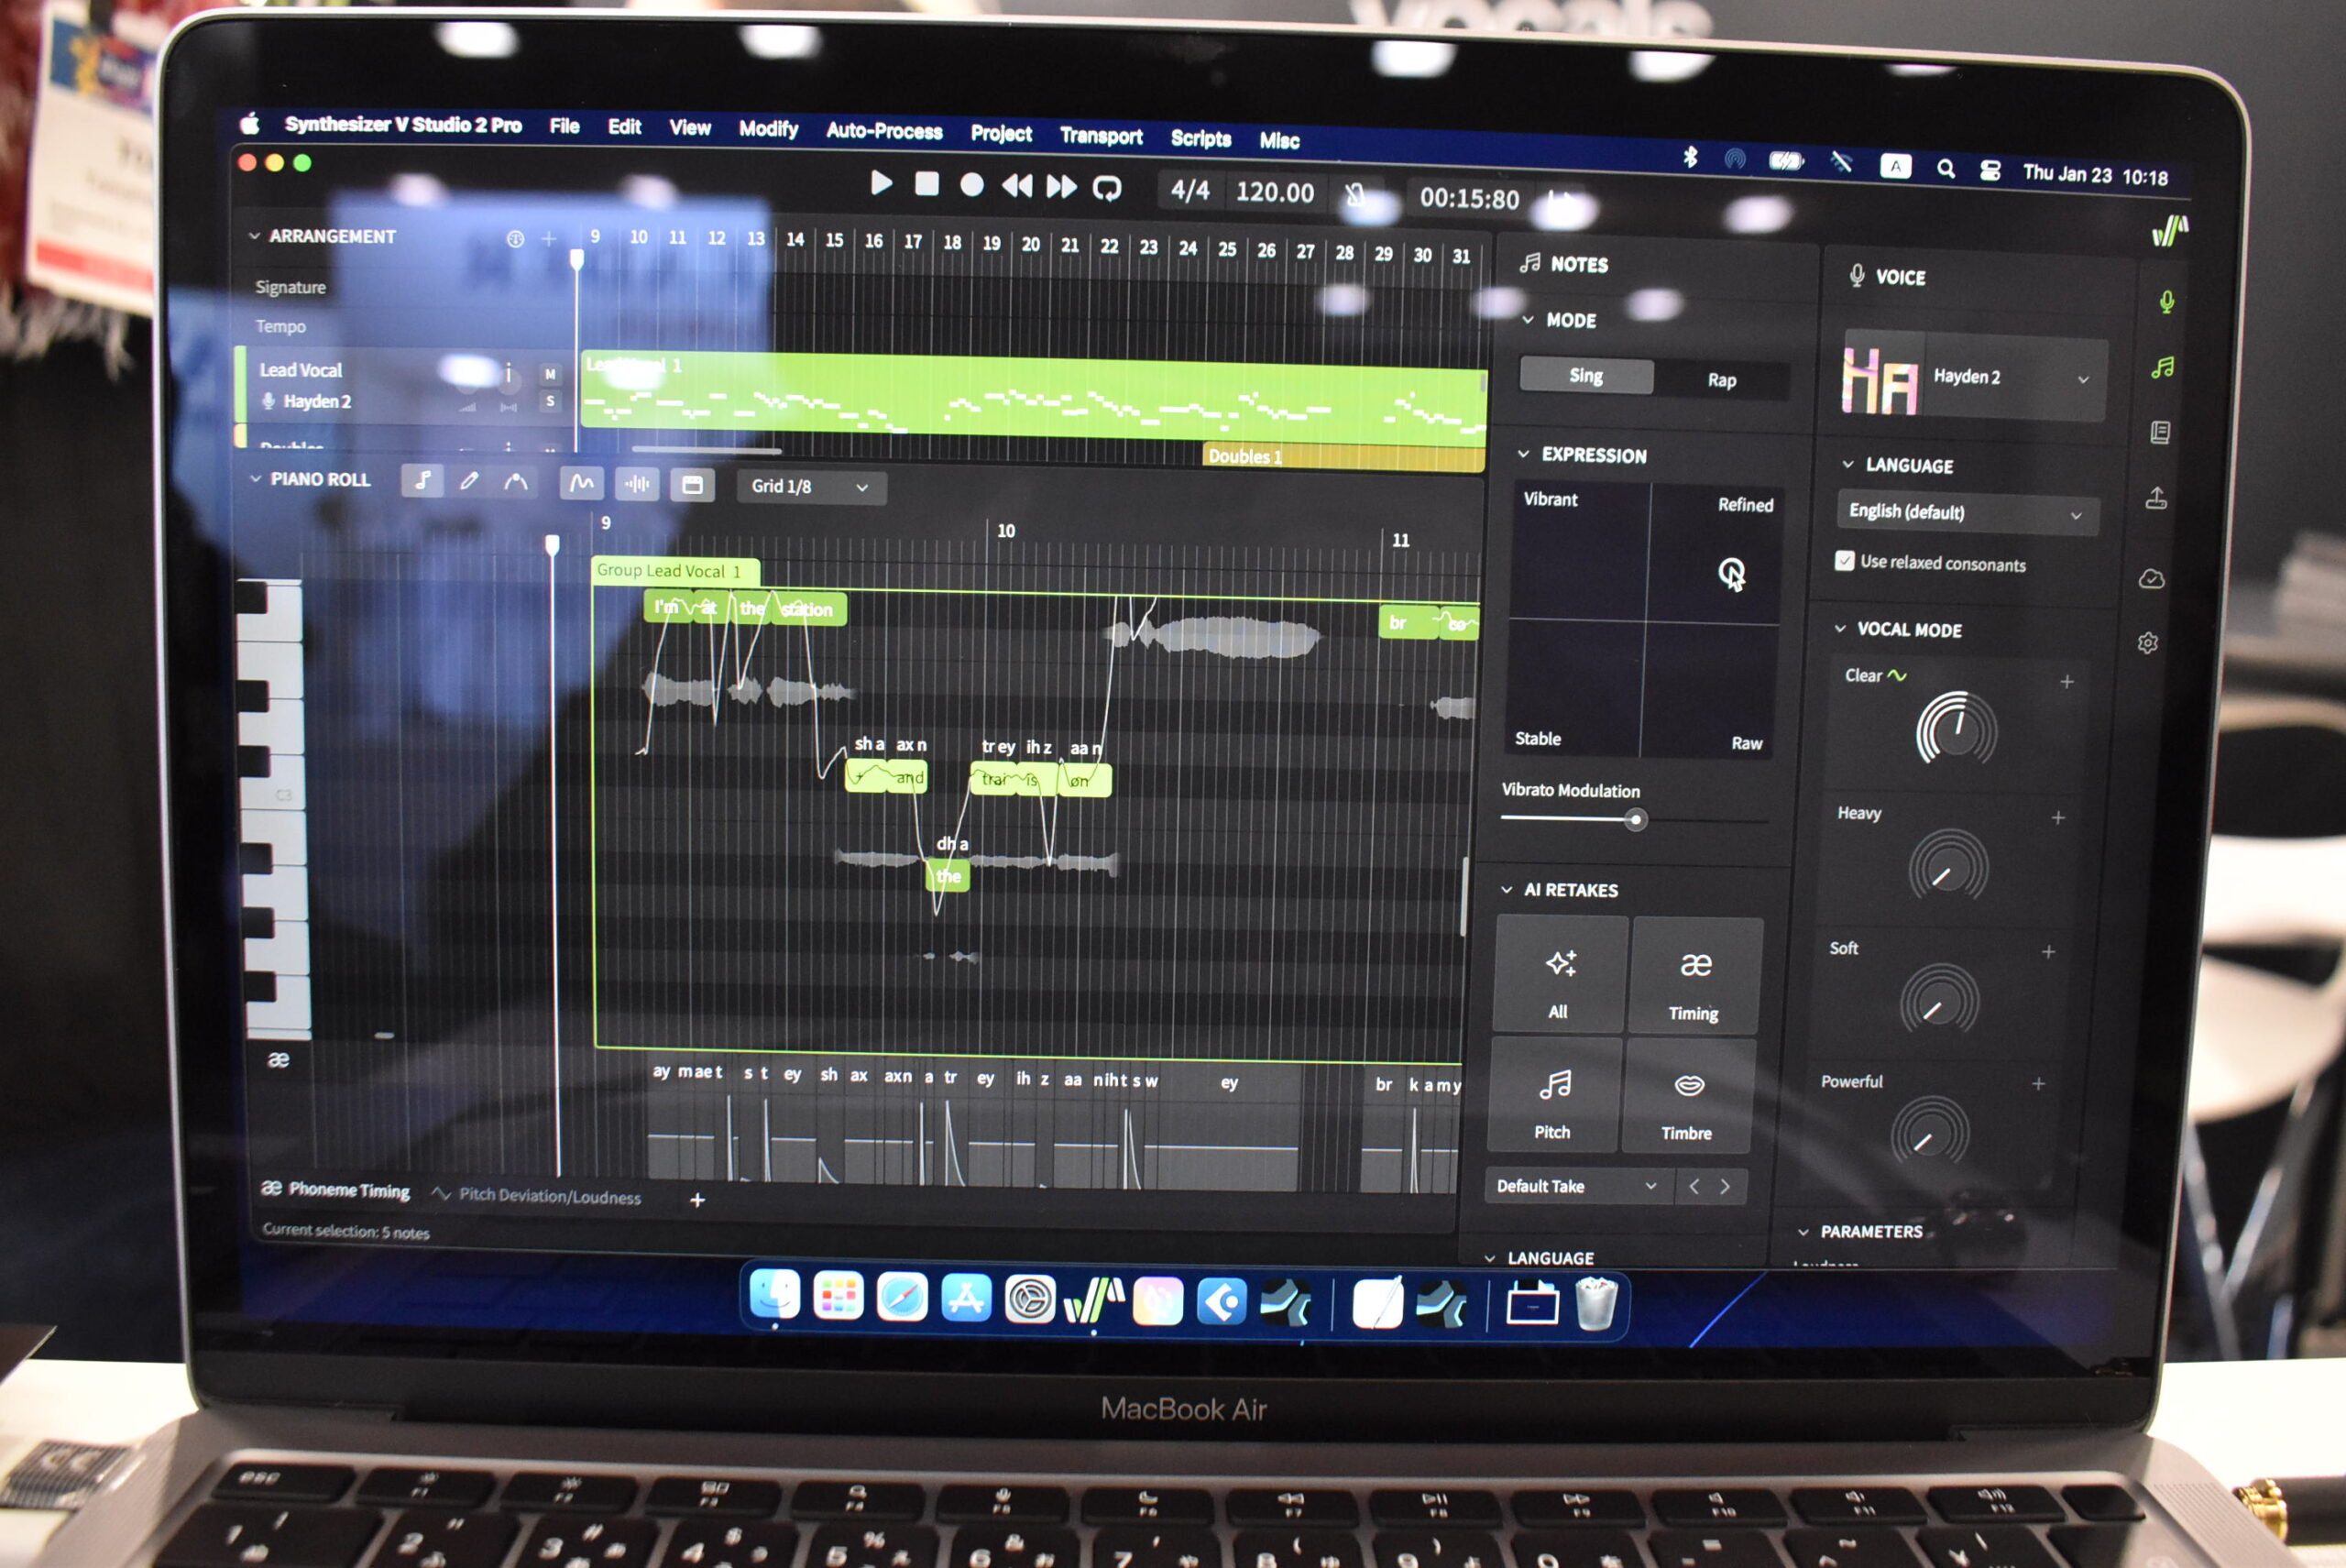
Task: Rewind using the rewind transport icon
Action: (x=1017, y=186)
